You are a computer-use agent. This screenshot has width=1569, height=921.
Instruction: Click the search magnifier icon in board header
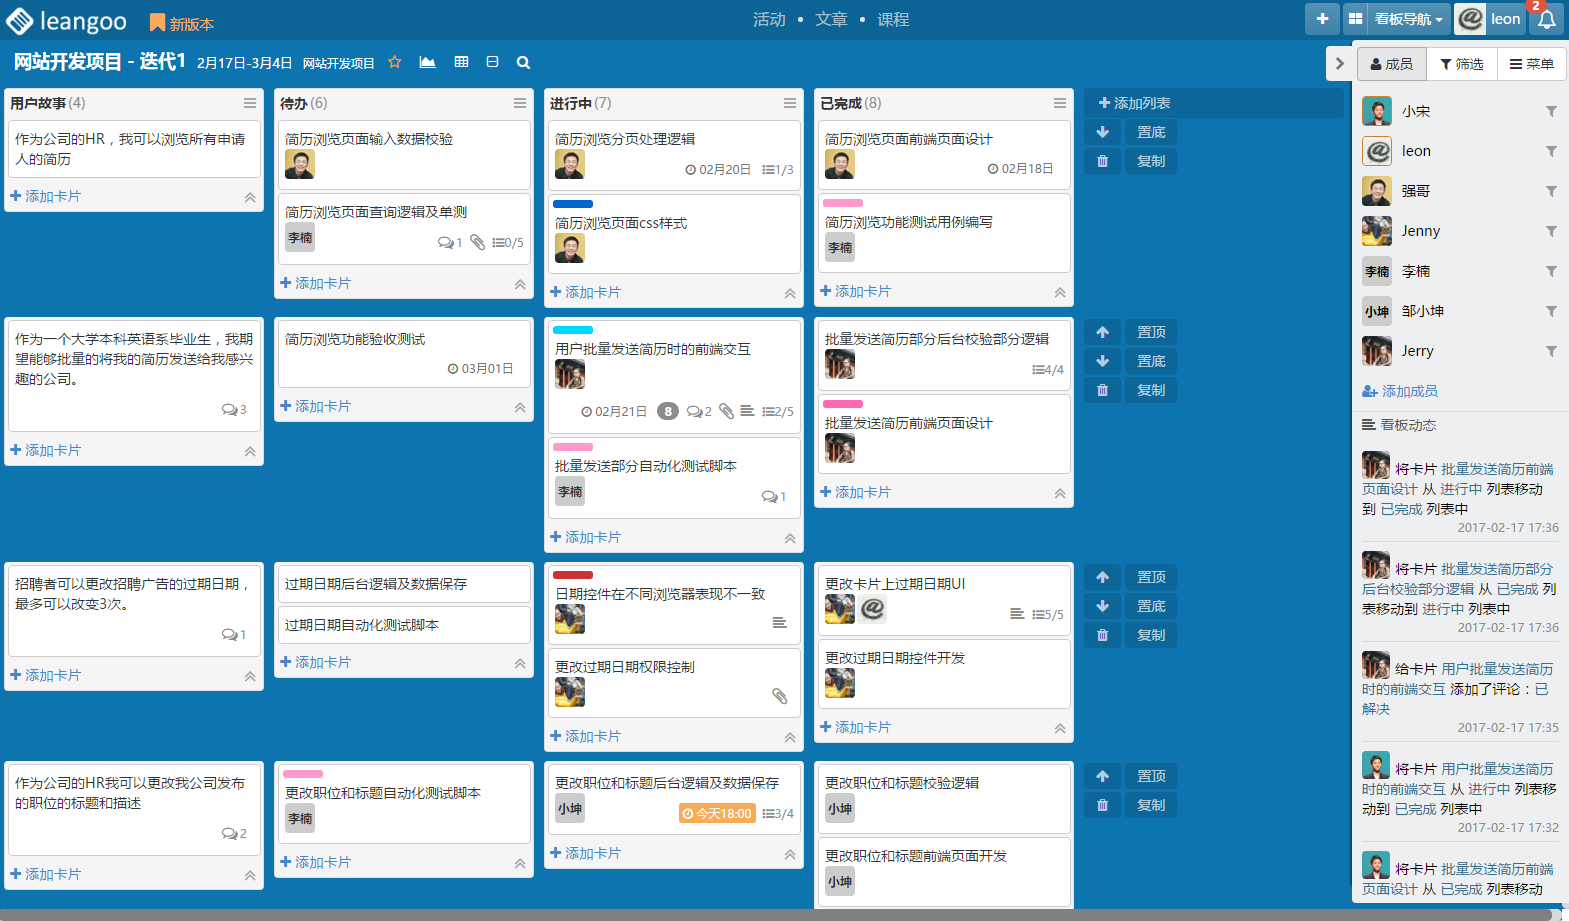tap(523, 62)
